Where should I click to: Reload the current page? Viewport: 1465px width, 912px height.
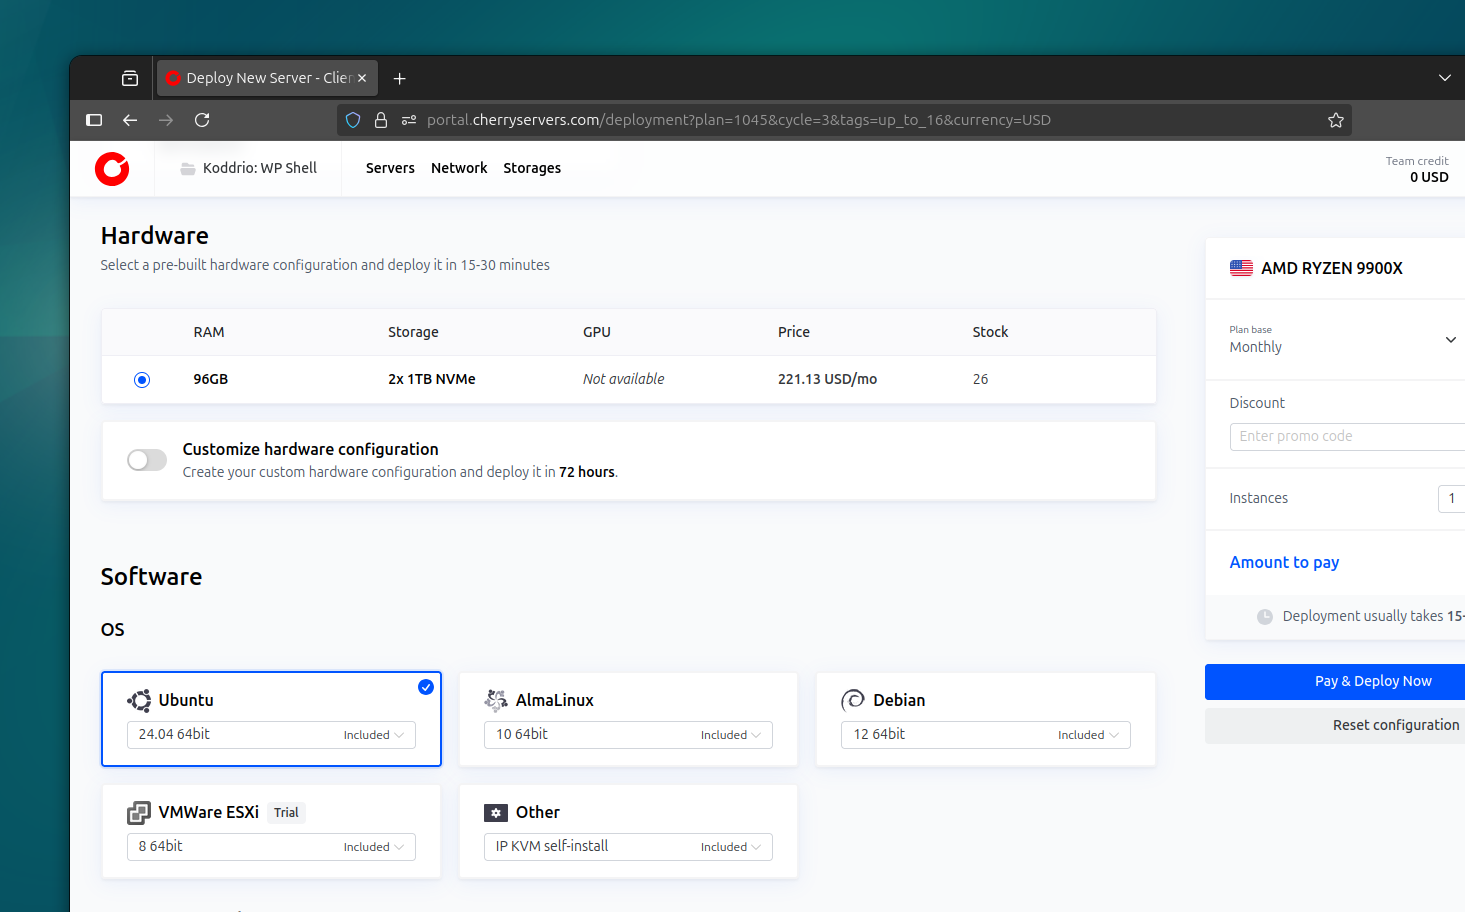pyautogui.click(x=202, y=120)
